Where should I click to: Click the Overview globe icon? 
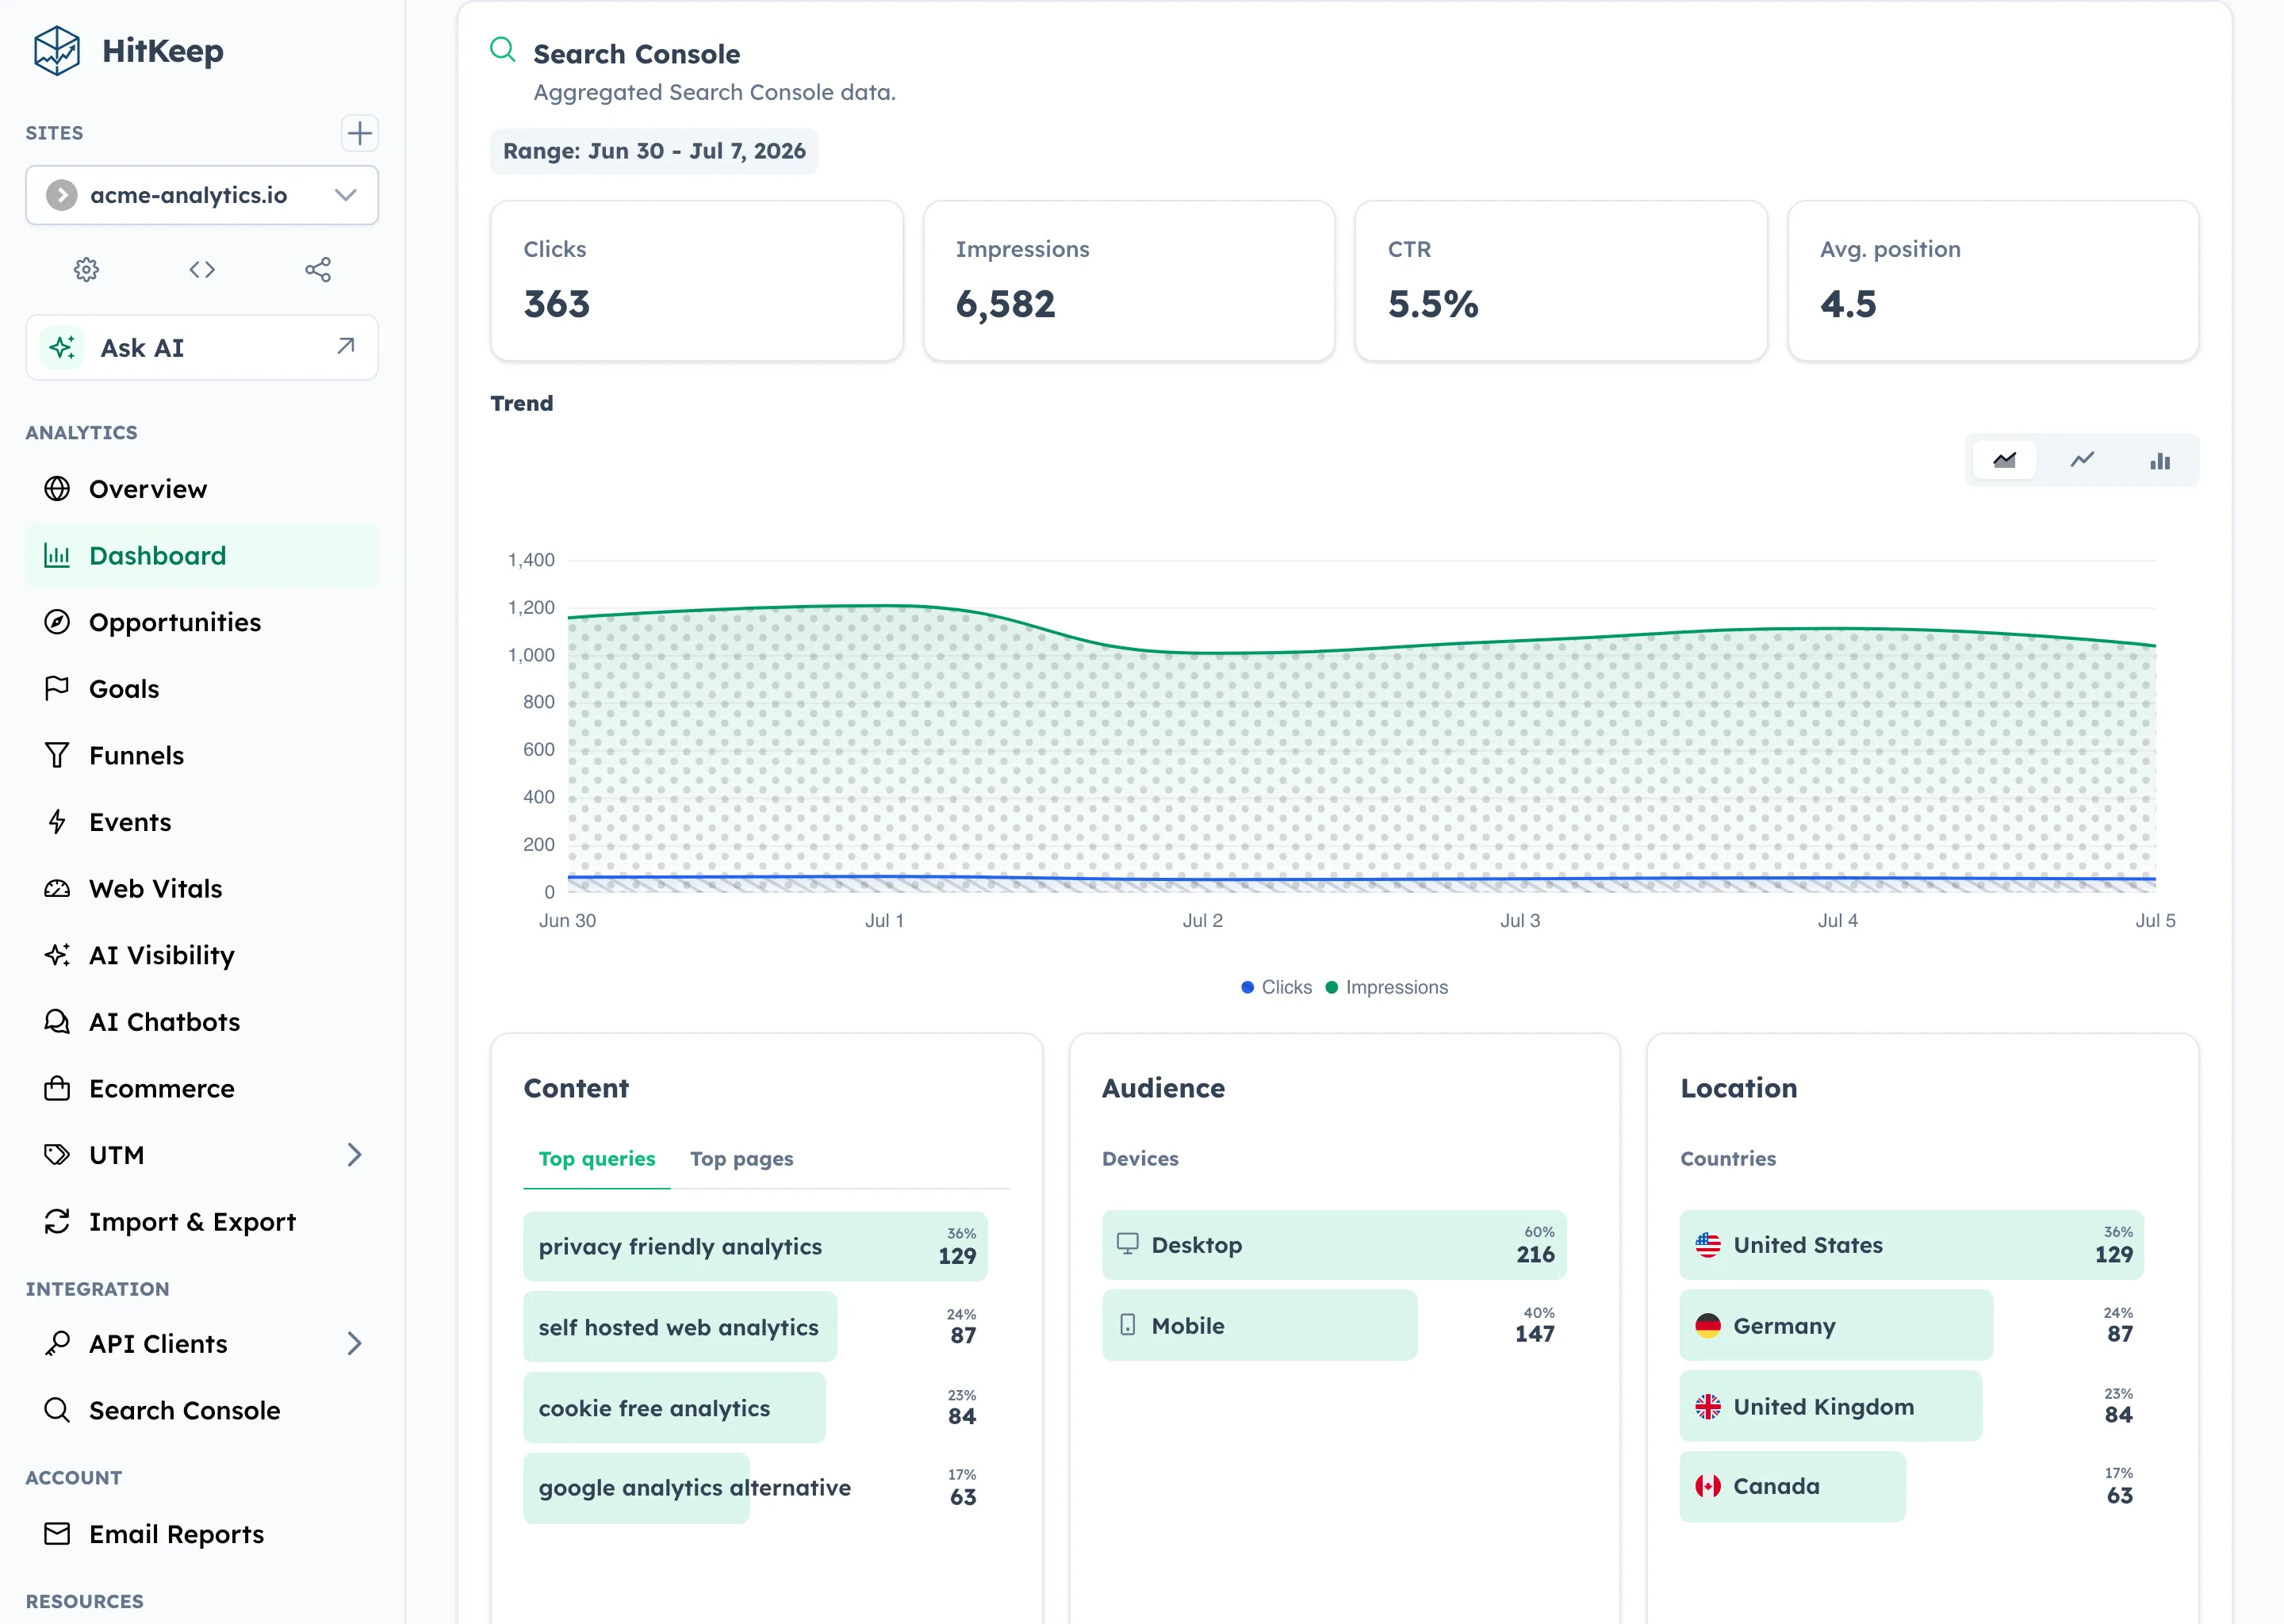click(x=57, y=488)
